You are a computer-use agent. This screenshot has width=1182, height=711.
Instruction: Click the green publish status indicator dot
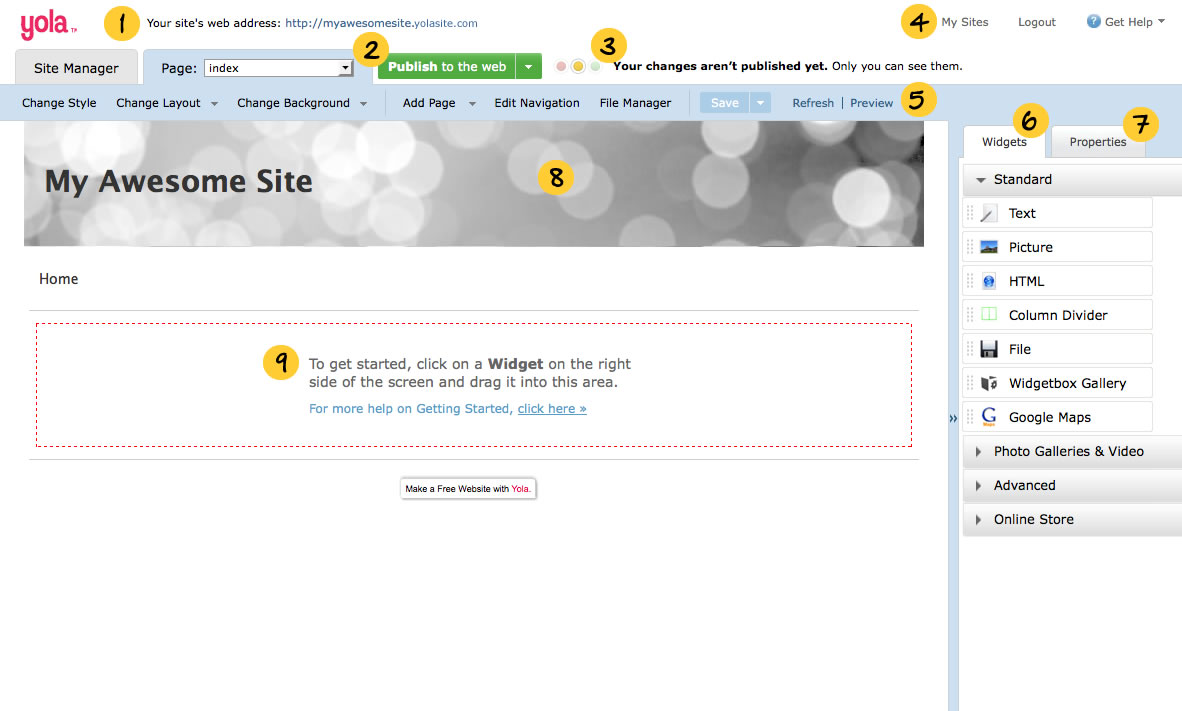point(596,66)
